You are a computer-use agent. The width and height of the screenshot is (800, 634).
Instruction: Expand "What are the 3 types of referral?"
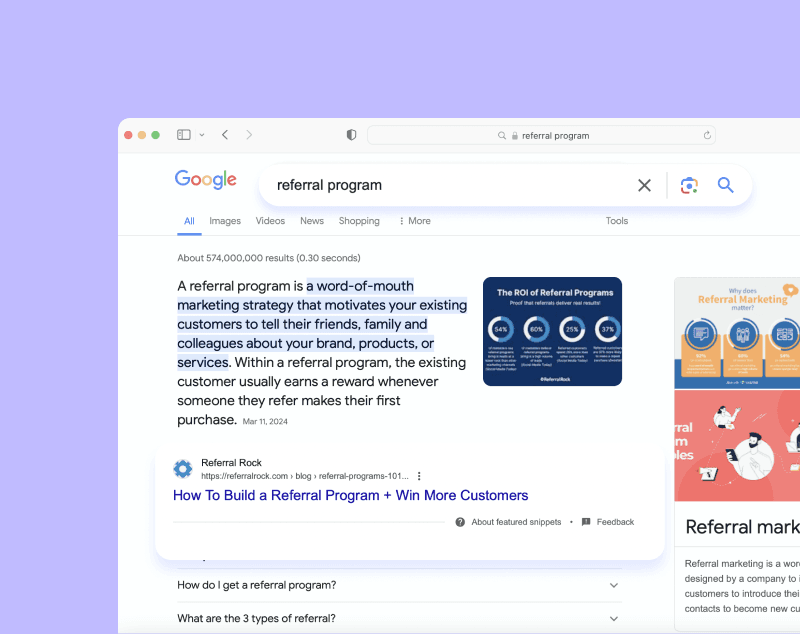click(x=399, y=618)
